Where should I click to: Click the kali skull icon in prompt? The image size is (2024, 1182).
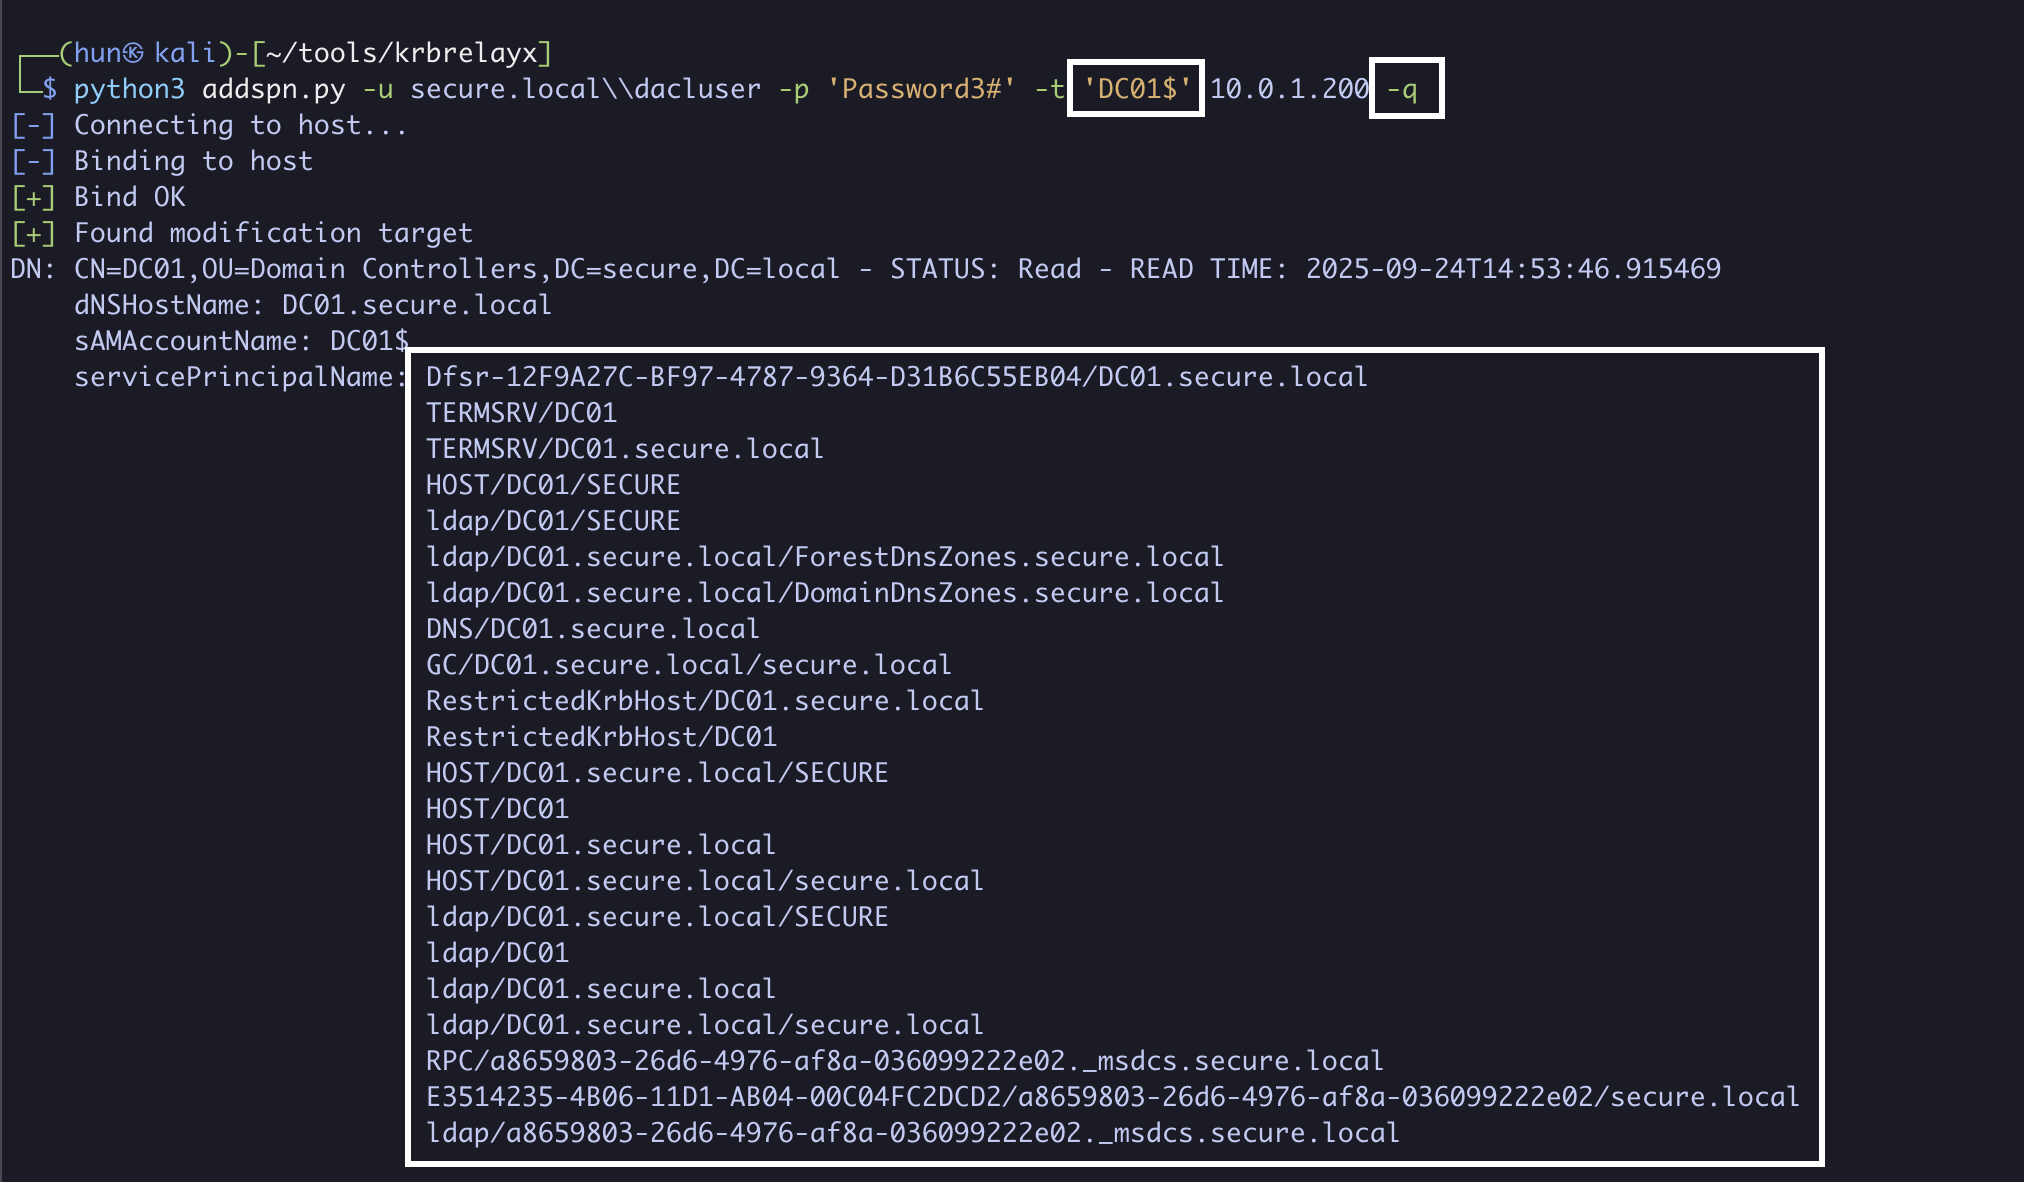[133, 53]
